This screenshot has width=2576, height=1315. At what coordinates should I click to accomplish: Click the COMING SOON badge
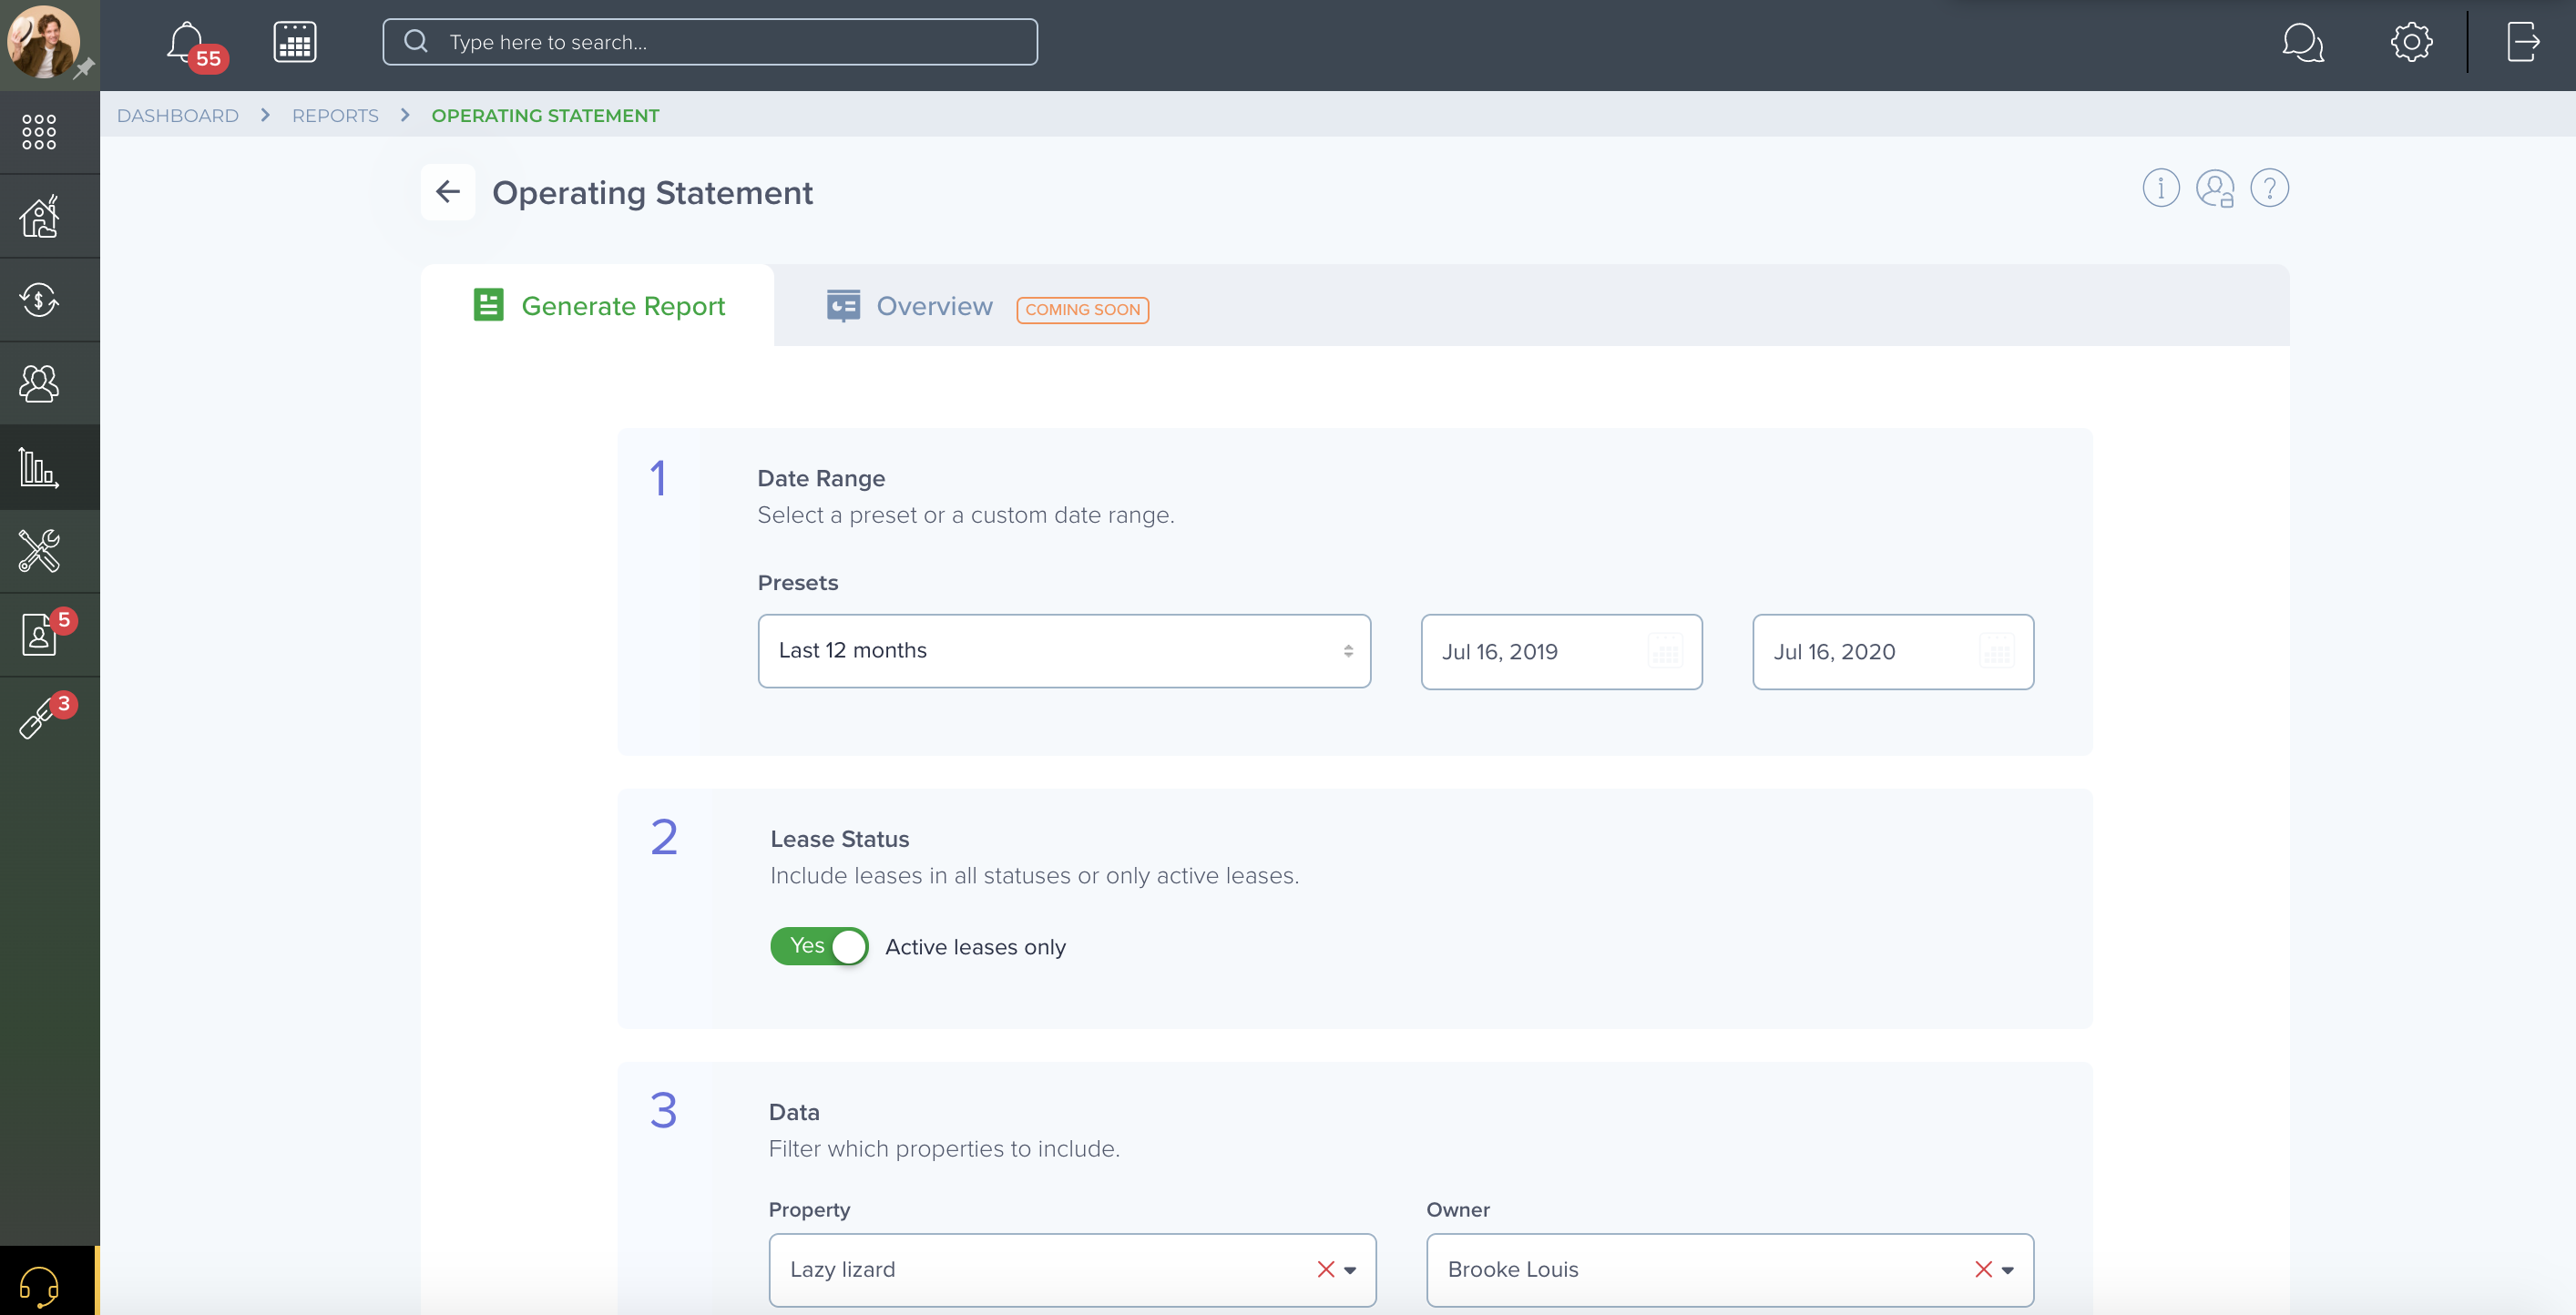1082,310
